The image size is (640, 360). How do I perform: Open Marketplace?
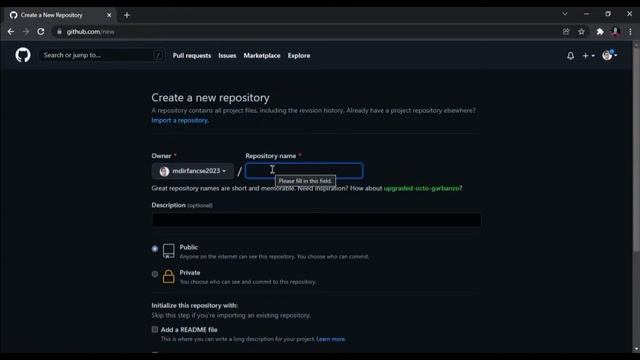point(262,56)
